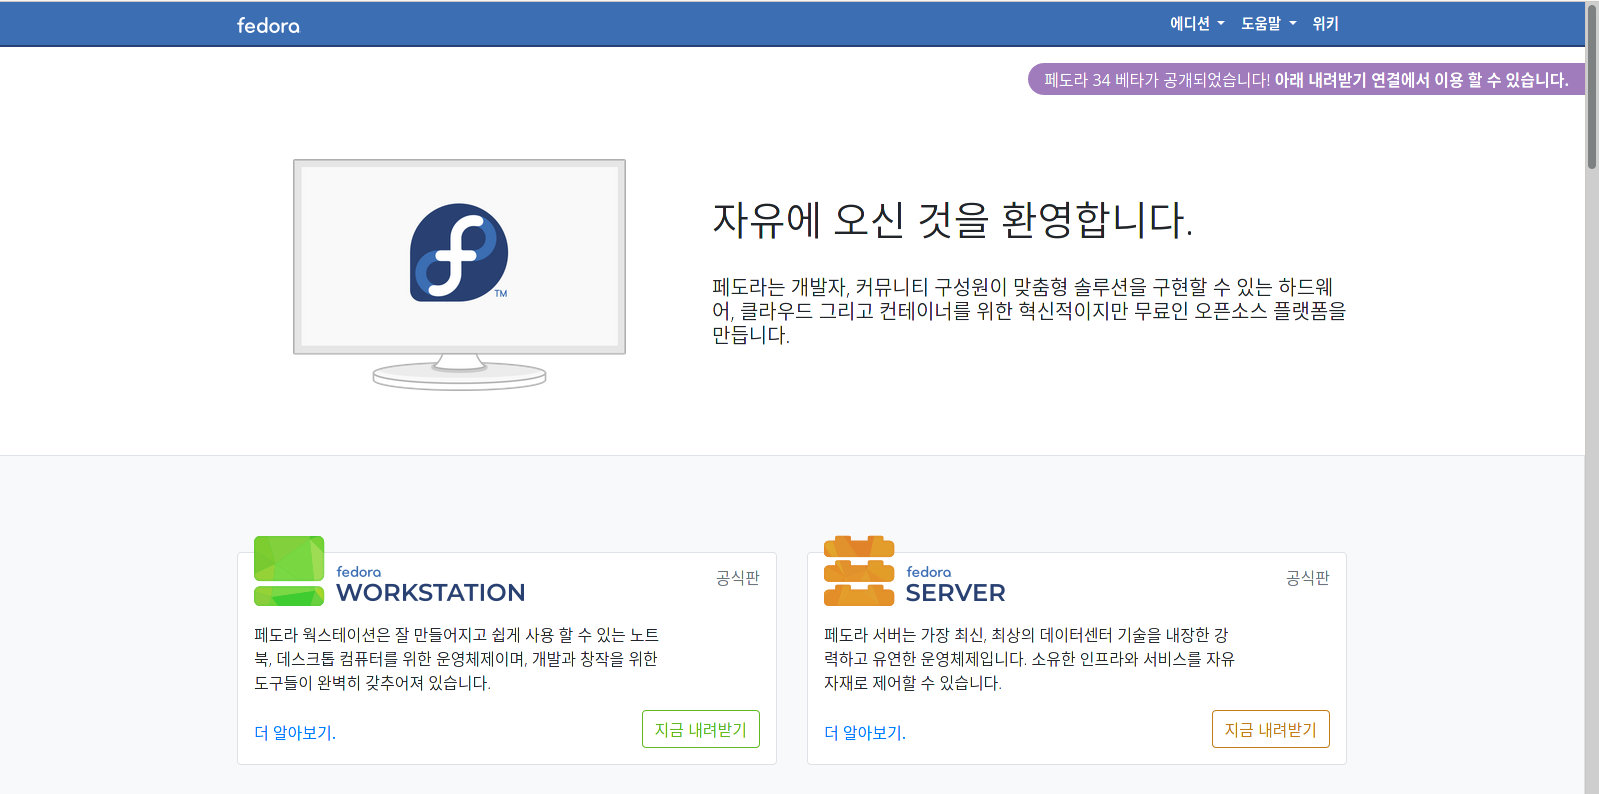Click 지금 내려받기 button for Server
Screen dimensions: 1599x794
(1271, 729)
